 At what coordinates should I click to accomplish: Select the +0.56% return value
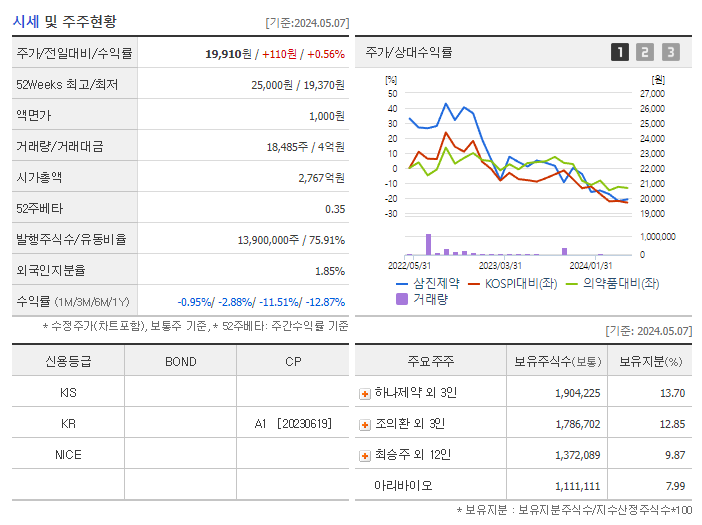326,54
